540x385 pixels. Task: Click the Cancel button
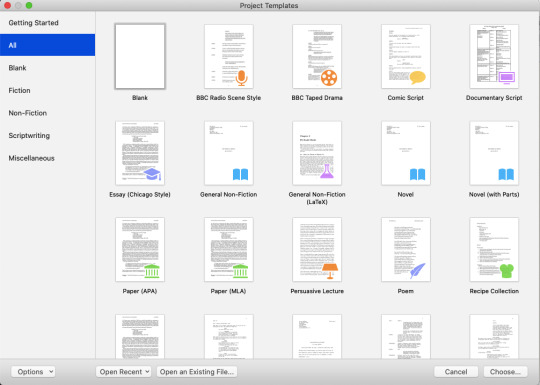point(456,372)
